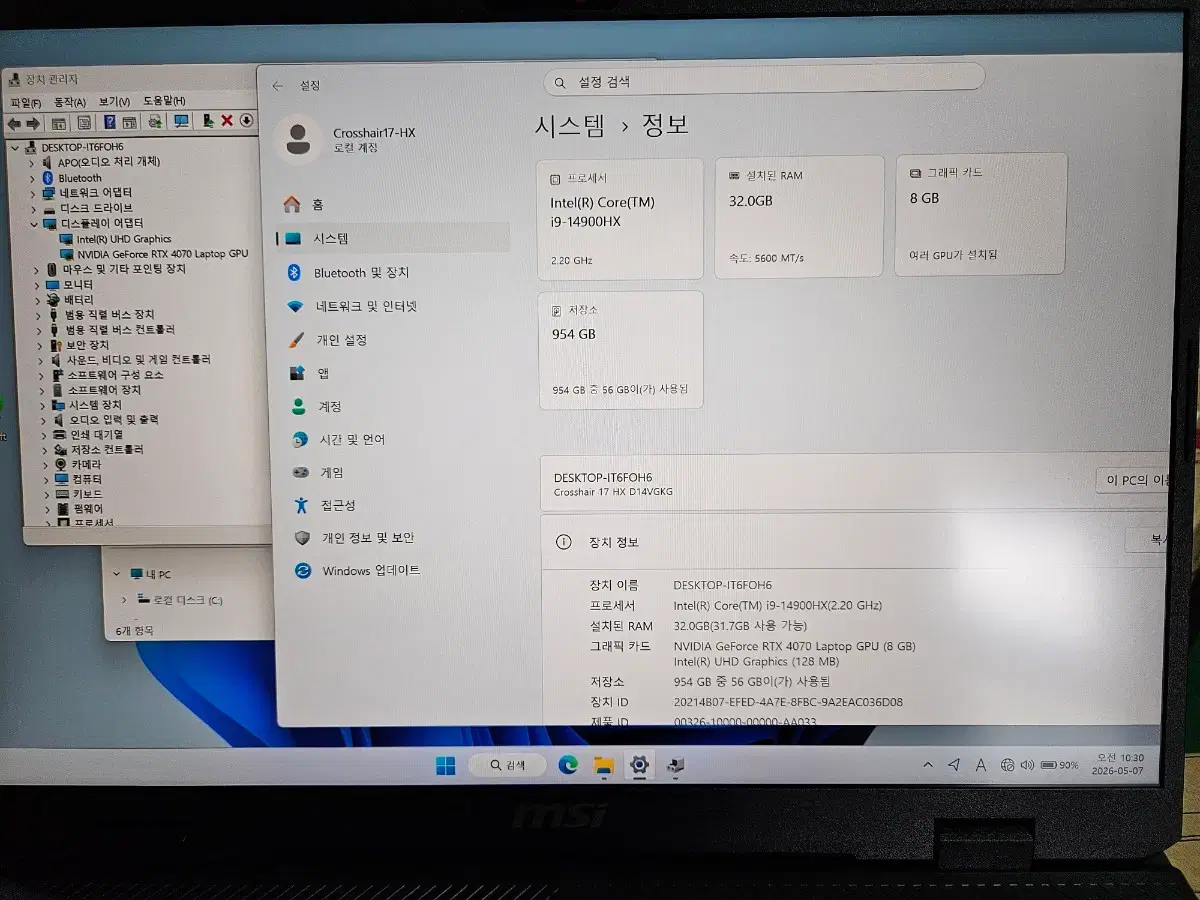
Task: Click the 그래픽 카드 8 GB card
Action: [981, 214]
